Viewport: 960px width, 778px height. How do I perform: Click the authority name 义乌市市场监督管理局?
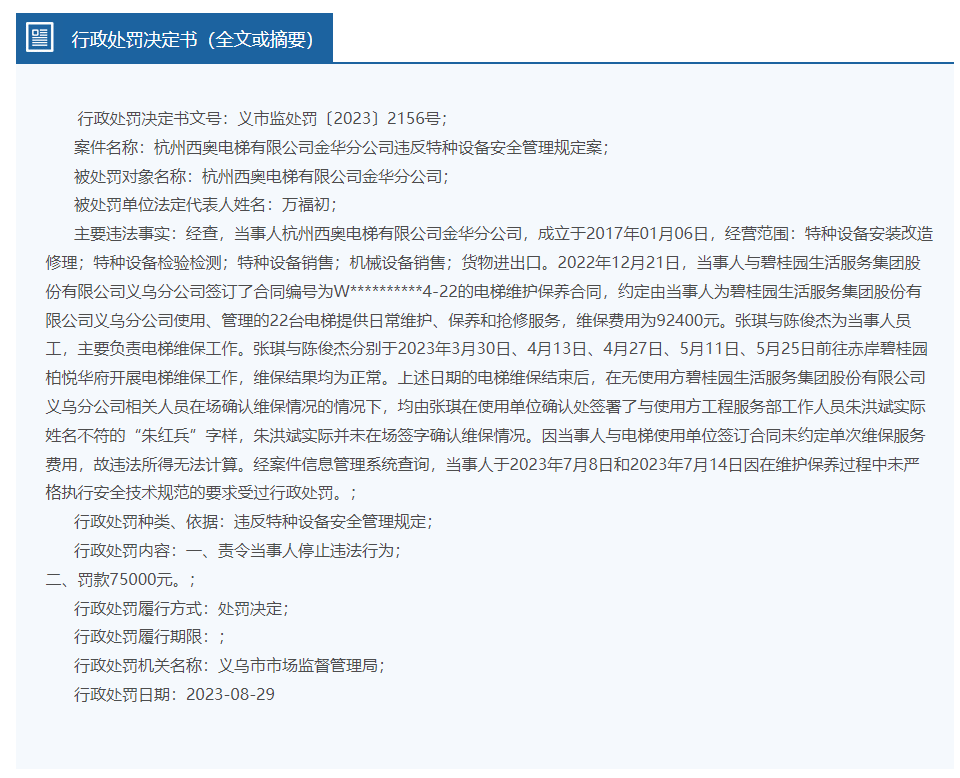[x=298, y=665]
